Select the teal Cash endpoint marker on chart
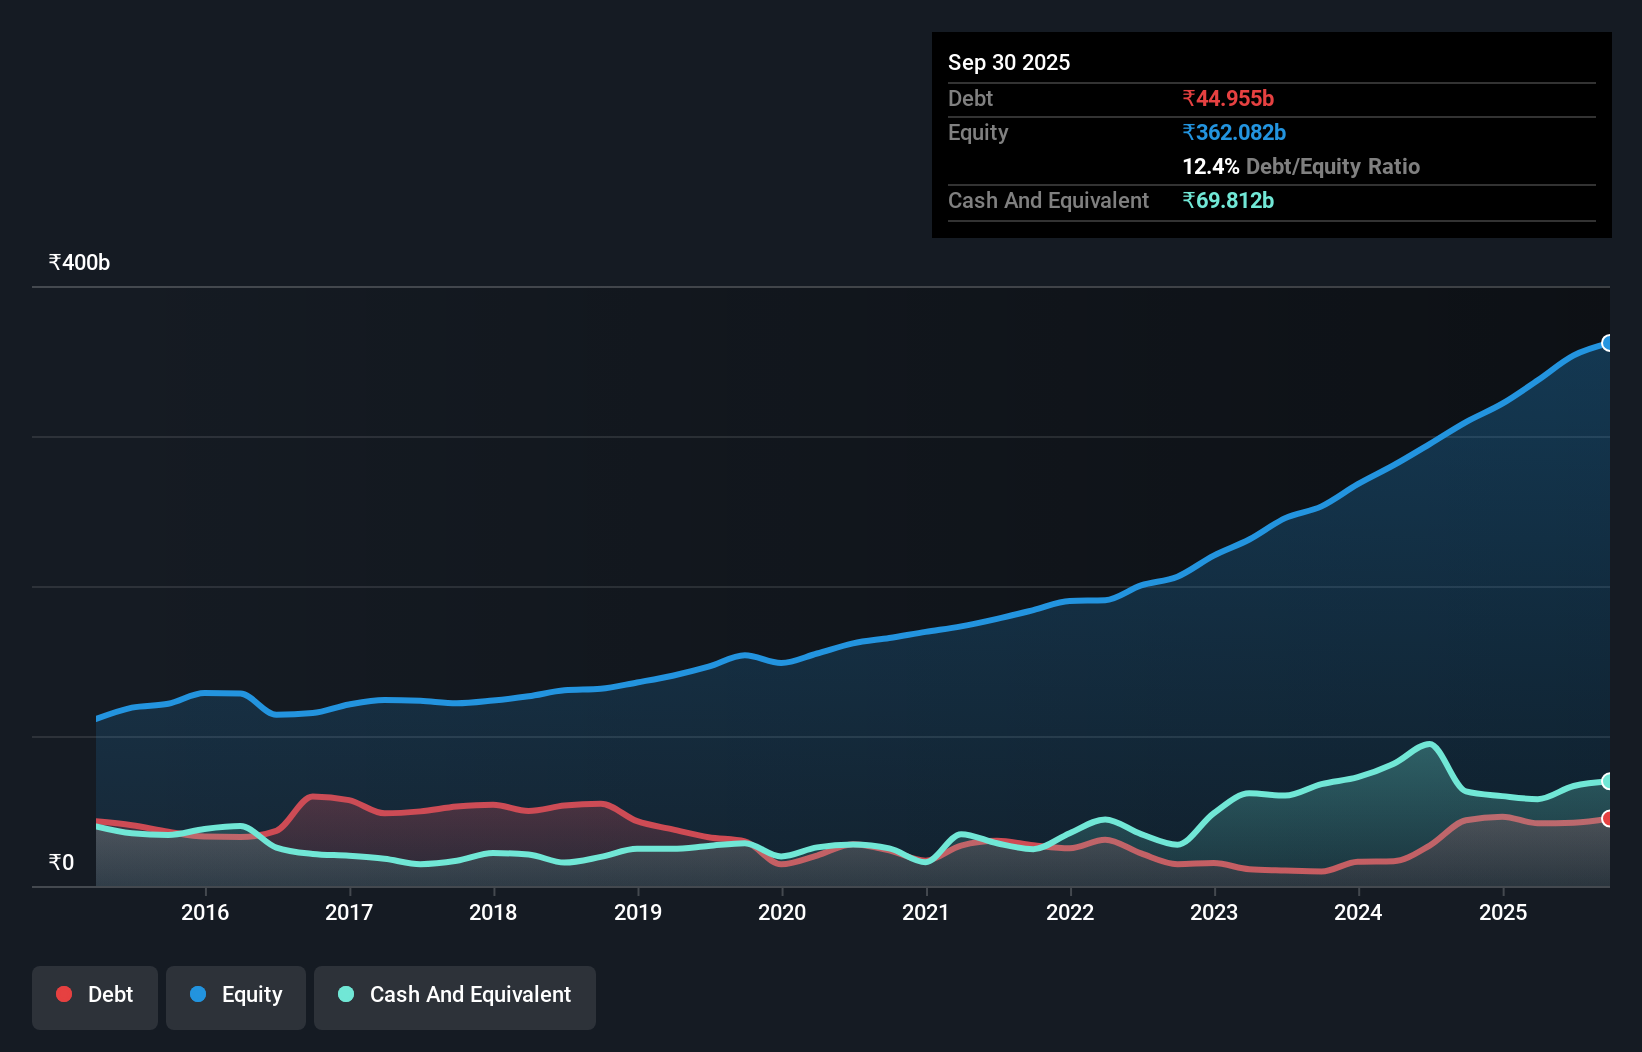 coord(1608,781)
